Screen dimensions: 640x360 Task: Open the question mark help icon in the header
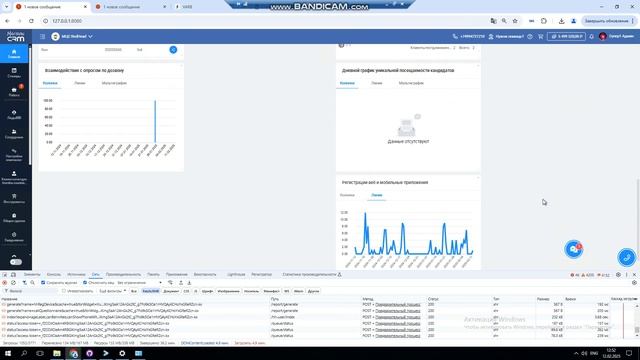pos(530,36)
